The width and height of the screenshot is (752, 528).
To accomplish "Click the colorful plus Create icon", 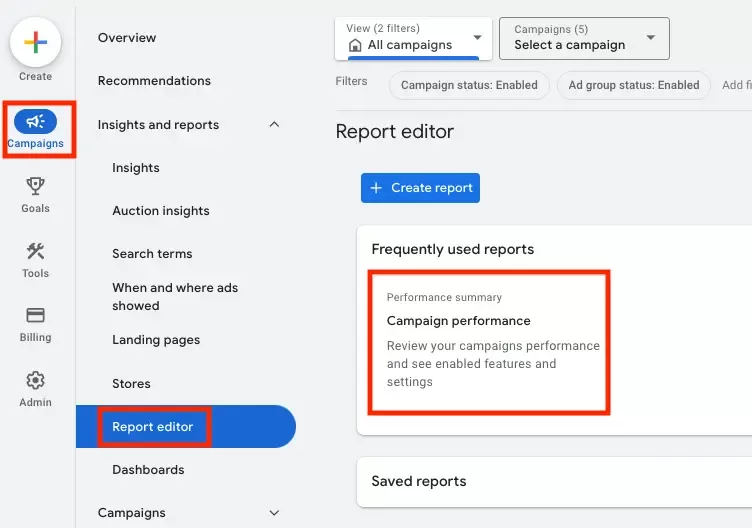I will pos(35,43).
